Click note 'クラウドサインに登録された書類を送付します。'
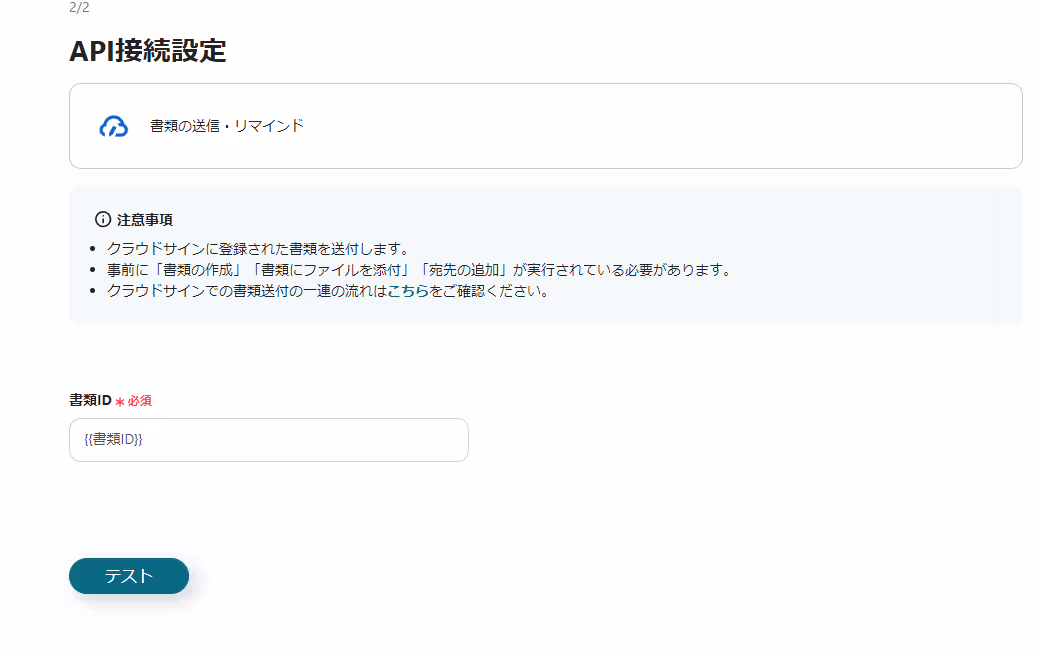This screenshot has width=1038, height=655. tap(260, 249)
